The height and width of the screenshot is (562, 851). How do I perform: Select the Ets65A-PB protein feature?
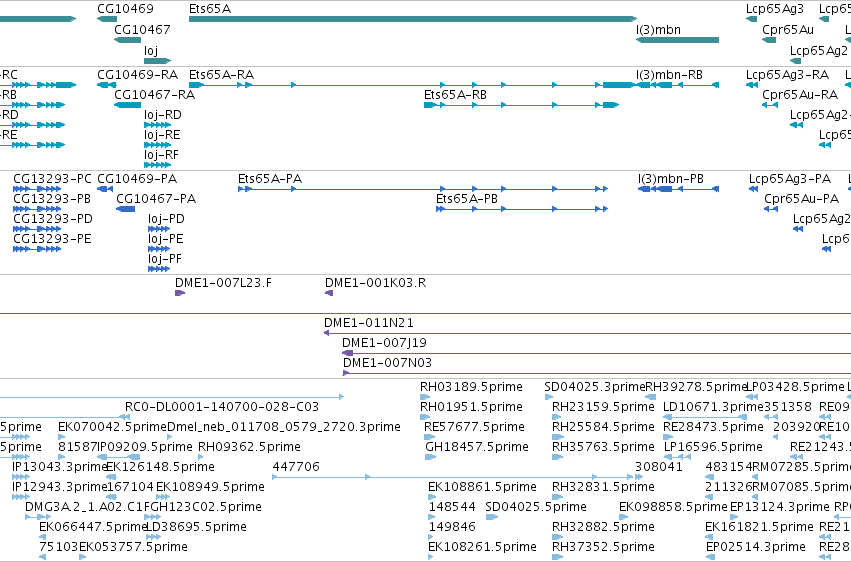click(522, 209)
